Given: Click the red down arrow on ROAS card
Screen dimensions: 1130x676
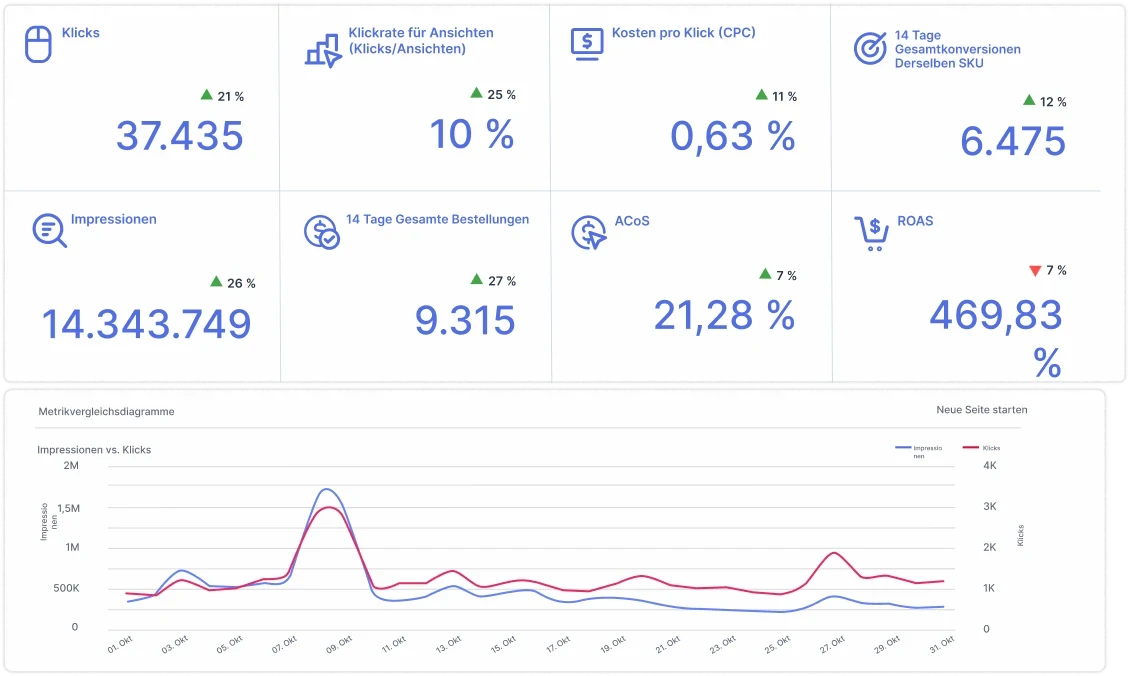Looking at the screenshot, I should click(x=1035, y=270).
